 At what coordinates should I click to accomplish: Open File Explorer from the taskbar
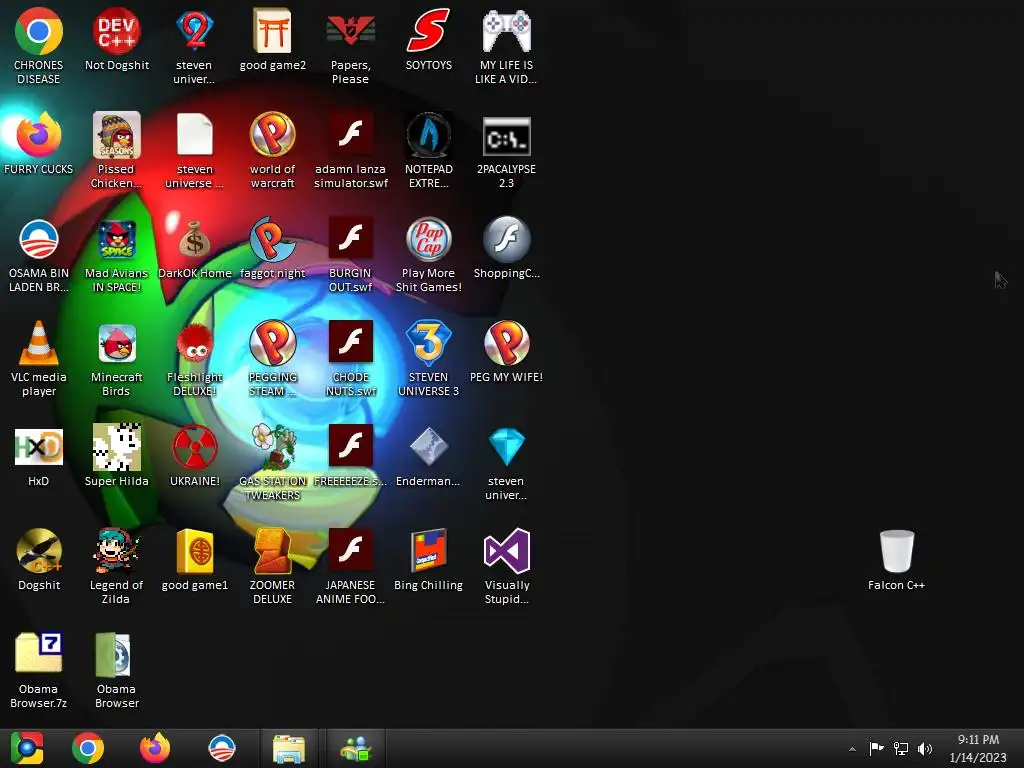289,748
